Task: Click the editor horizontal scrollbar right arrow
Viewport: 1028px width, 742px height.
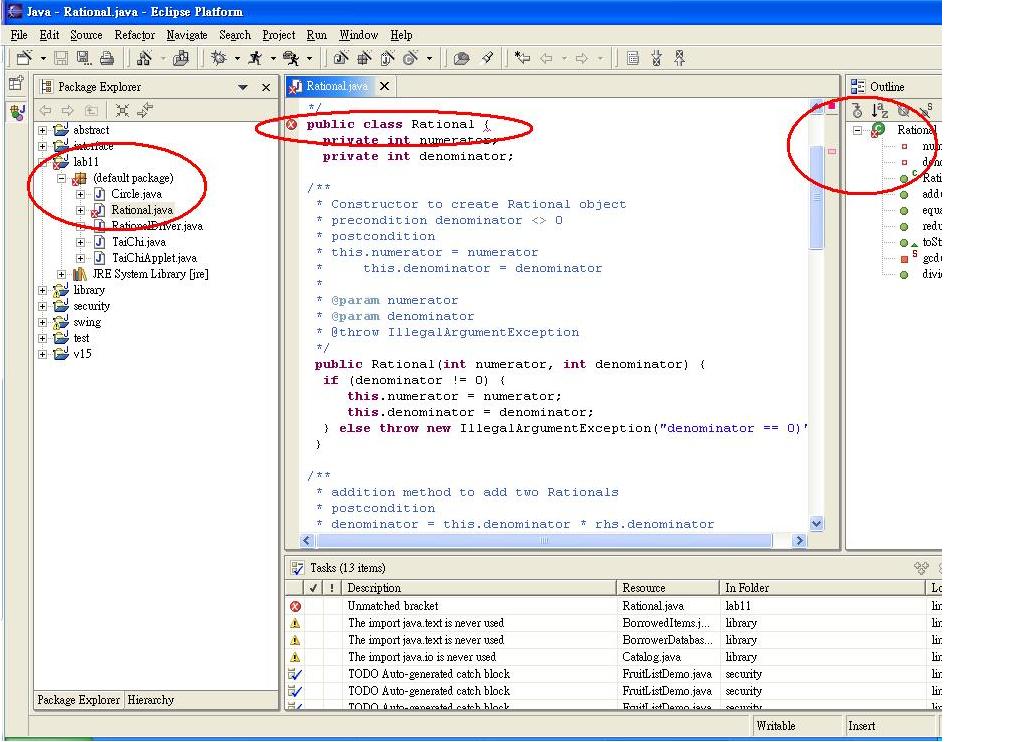Action: 798,541
